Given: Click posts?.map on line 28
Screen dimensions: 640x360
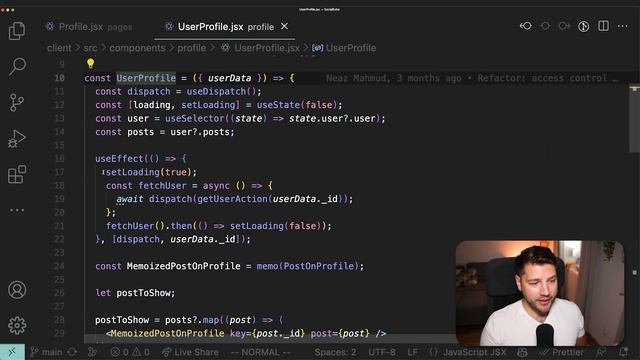Looking at the screenshot, I should (191, 320).
